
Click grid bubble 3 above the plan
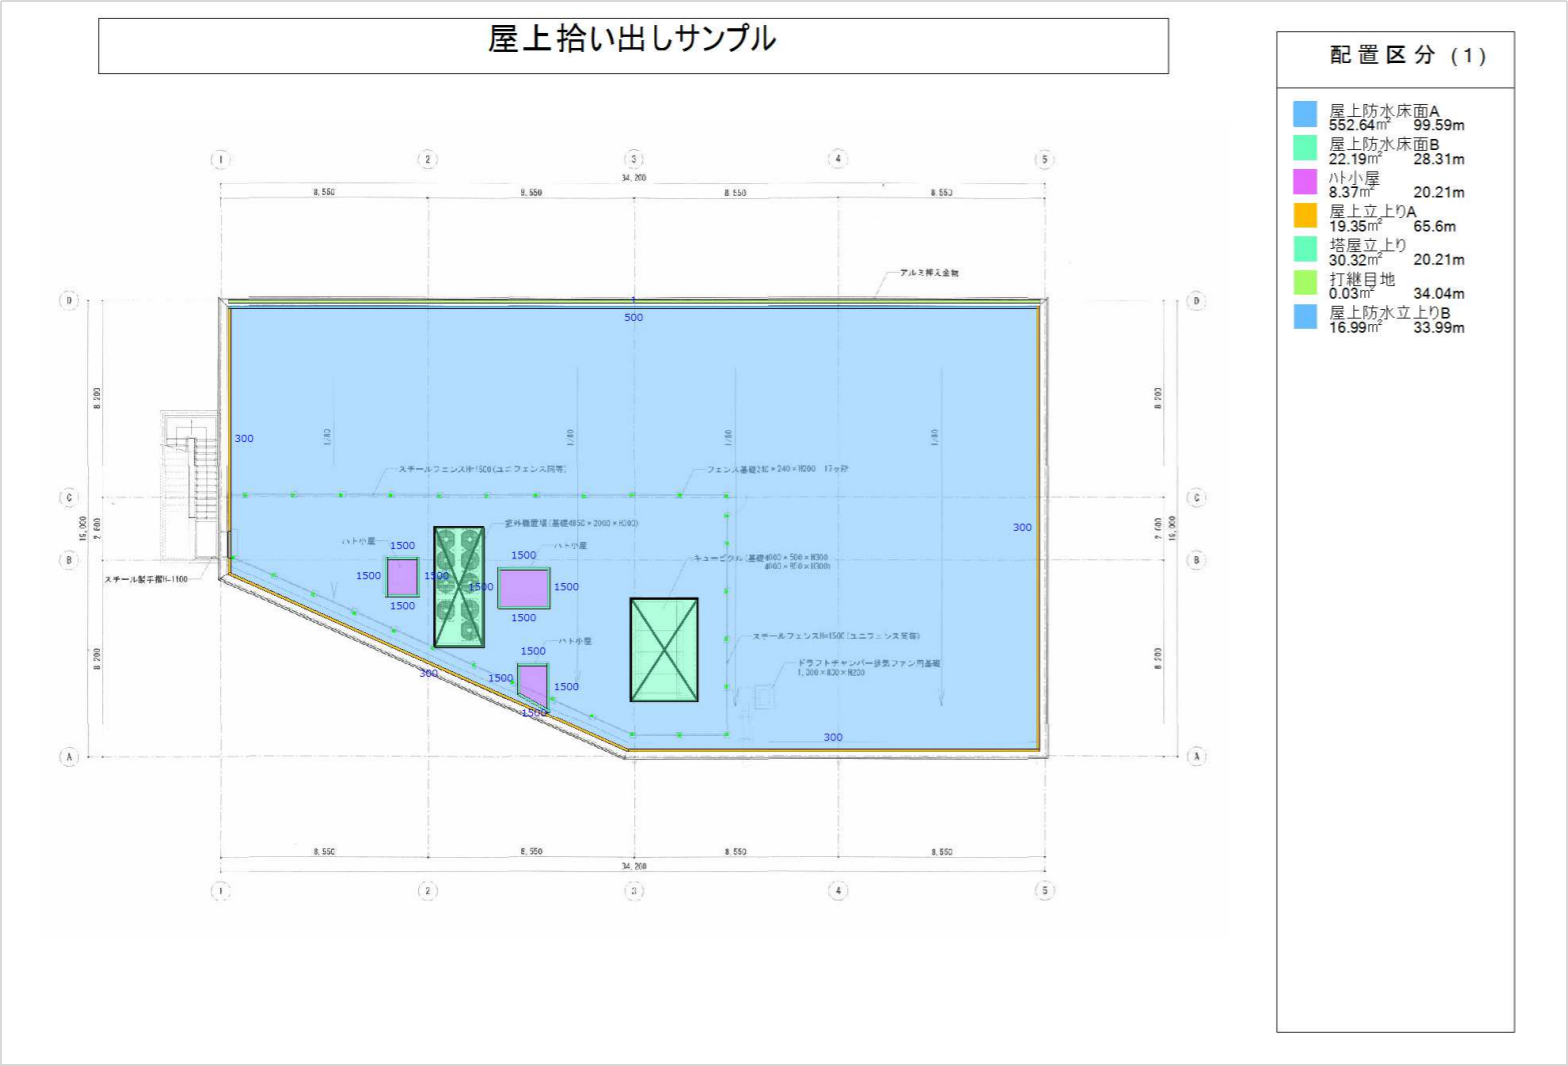coord(633,159)
